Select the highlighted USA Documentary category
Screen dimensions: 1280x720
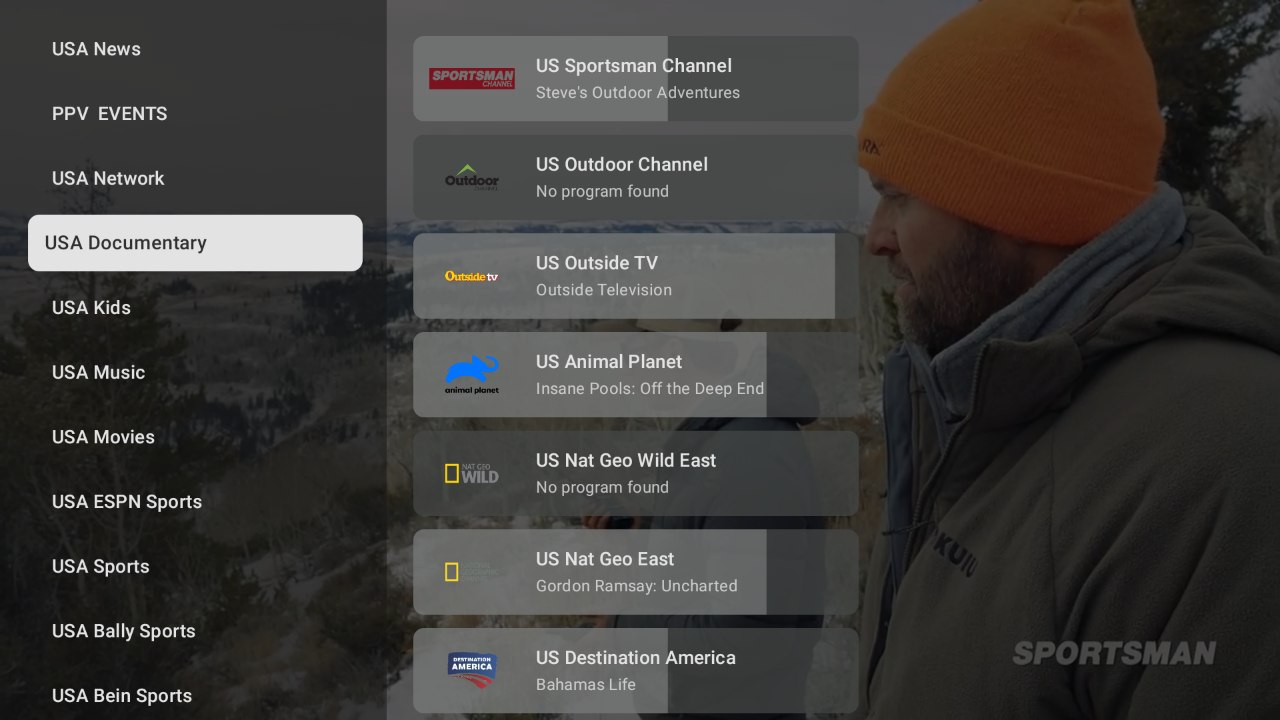click(x=195, y=243)
